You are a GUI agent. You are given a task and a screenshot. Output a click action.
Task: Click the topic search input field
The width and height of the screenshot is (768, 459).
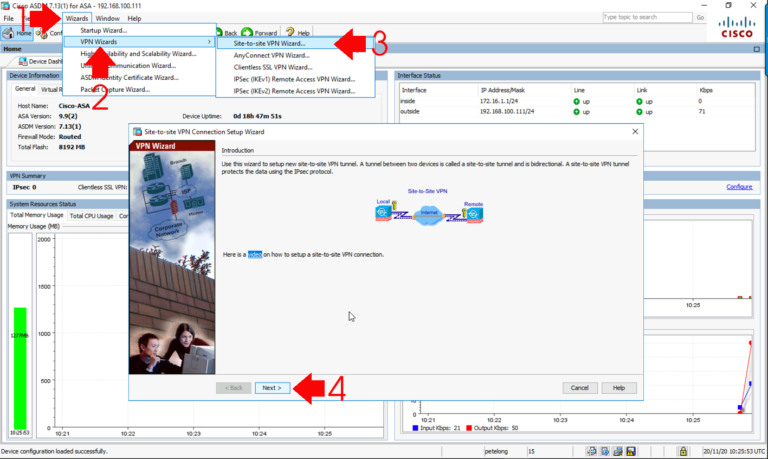[647, 17]
